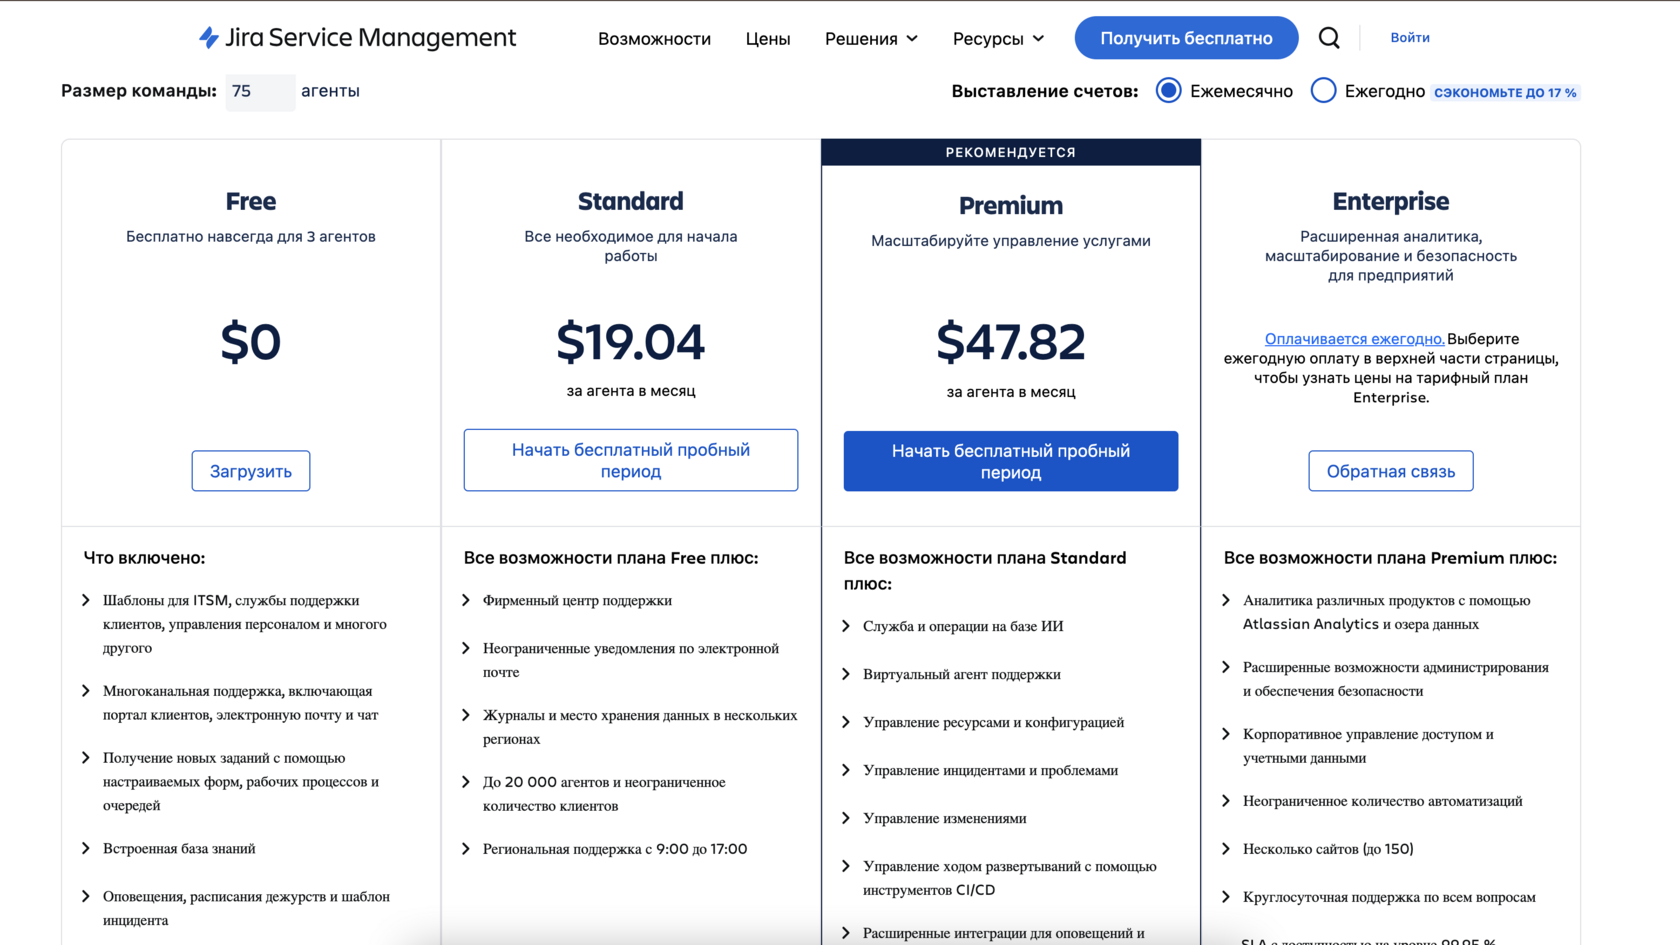
Task: Open search via the magnifier icon
Action: click(x=1329, y=38)
